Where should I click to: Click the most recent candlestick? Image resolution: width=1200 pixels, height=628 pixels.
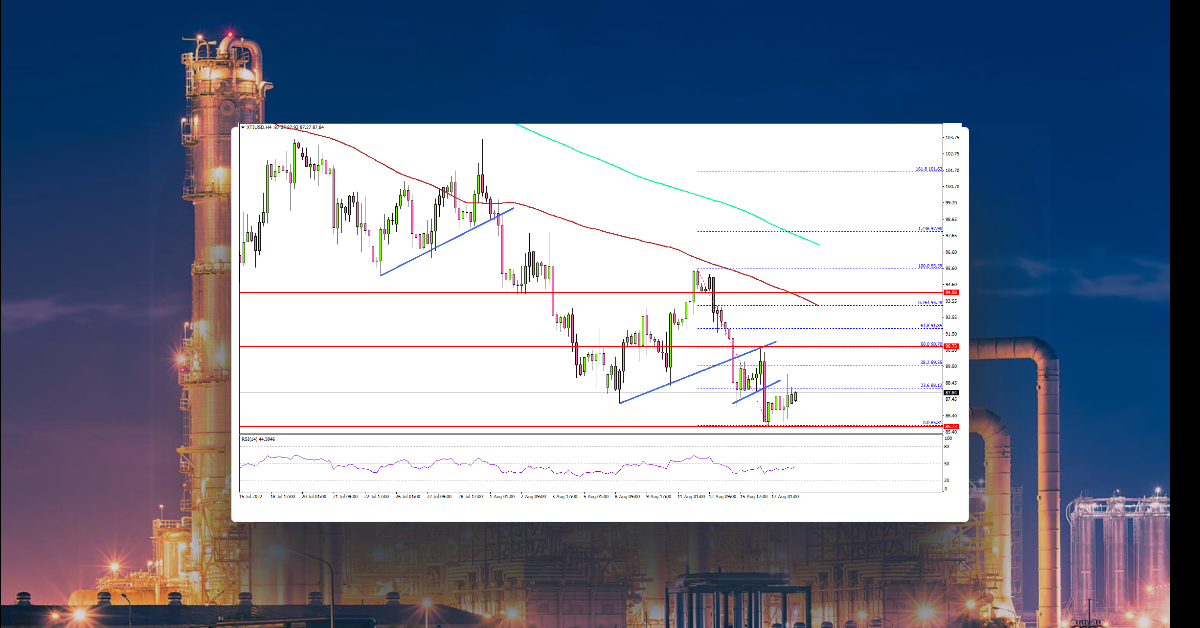tap(795, 397)
